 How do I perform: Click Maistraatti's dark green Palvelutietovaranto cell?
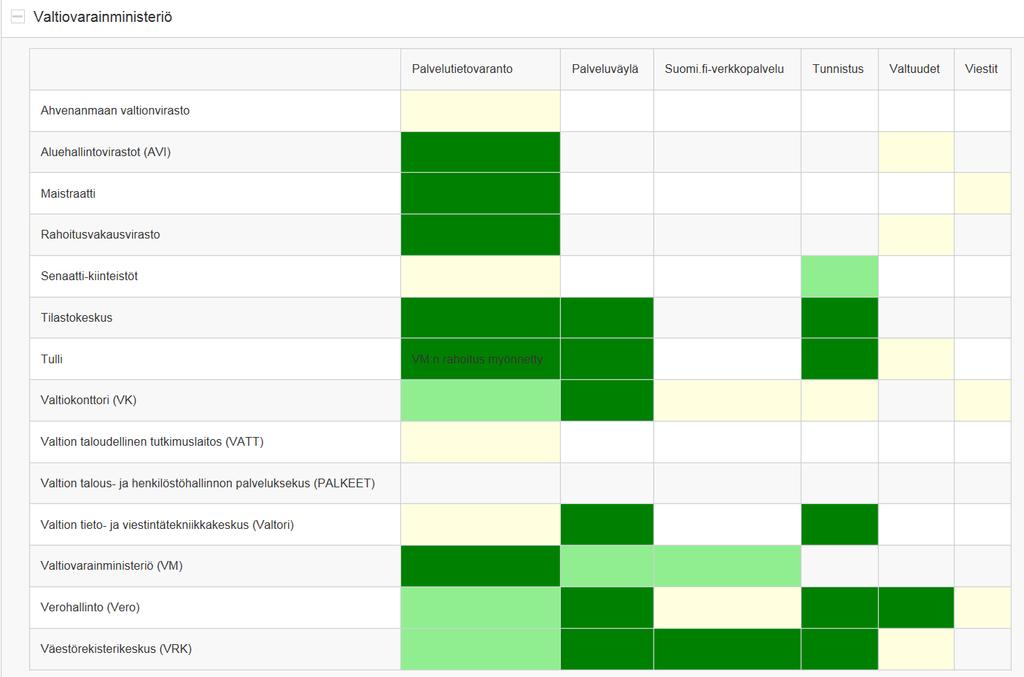tap(481, 193)
